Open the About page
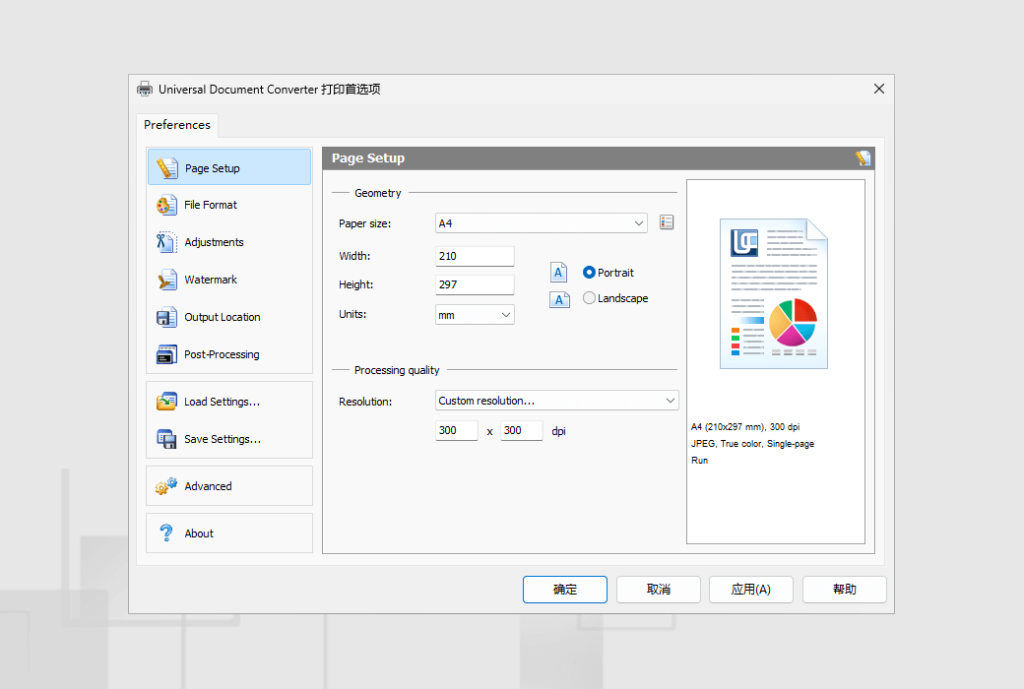 [x=229, y=533]
